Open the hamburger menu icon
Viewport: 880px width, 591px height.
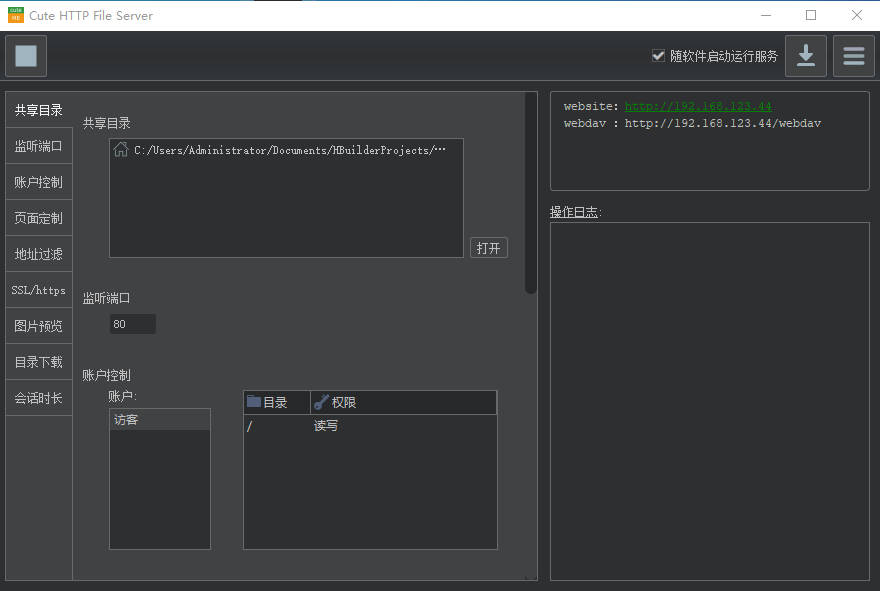pyautogui.click(x=854, y=56)
